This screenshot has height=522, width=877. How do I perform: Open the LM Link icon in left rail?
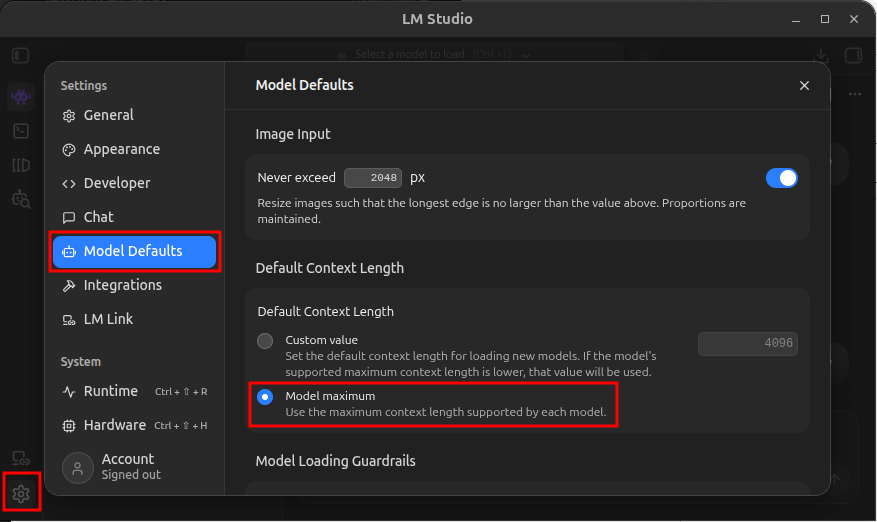20,459
